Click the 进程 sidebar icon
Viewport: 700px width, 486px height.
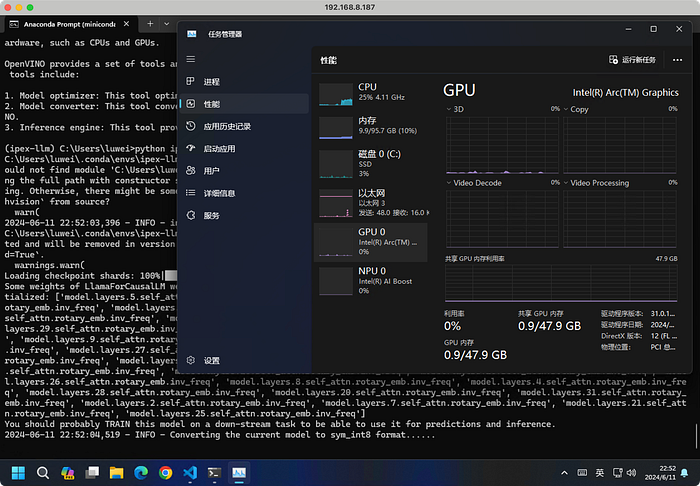pyautogui.click(x=191, y=81)
